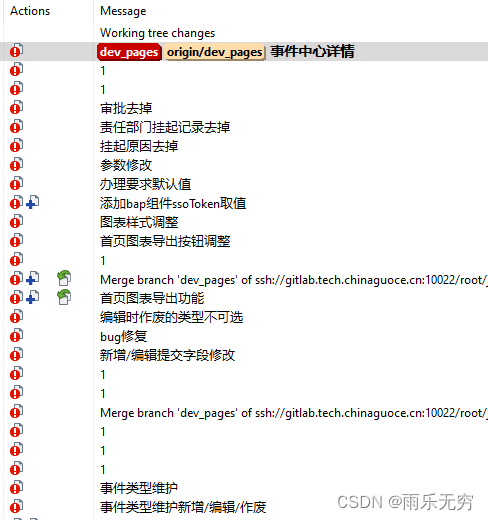Click modified icon on '办理要求默认值' row

[16, 184]
